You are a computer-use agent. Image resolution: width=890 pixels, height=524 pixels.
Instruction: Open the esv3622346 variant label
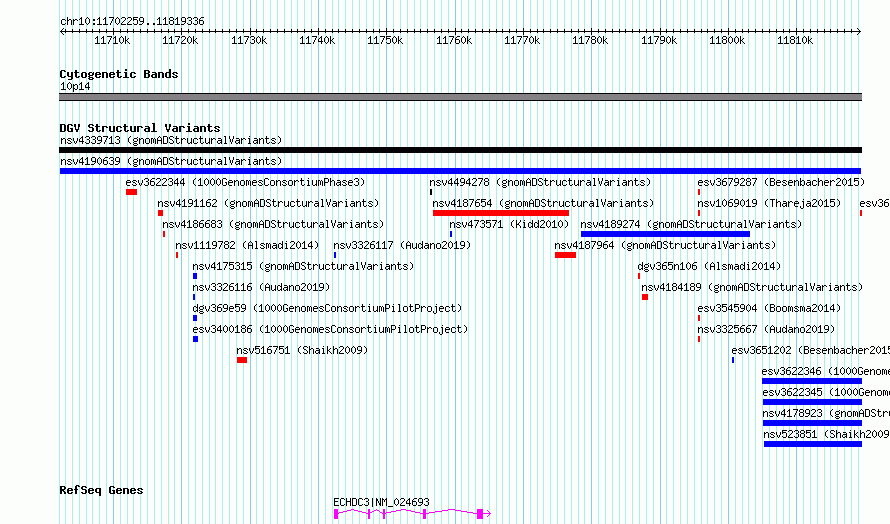826,371
